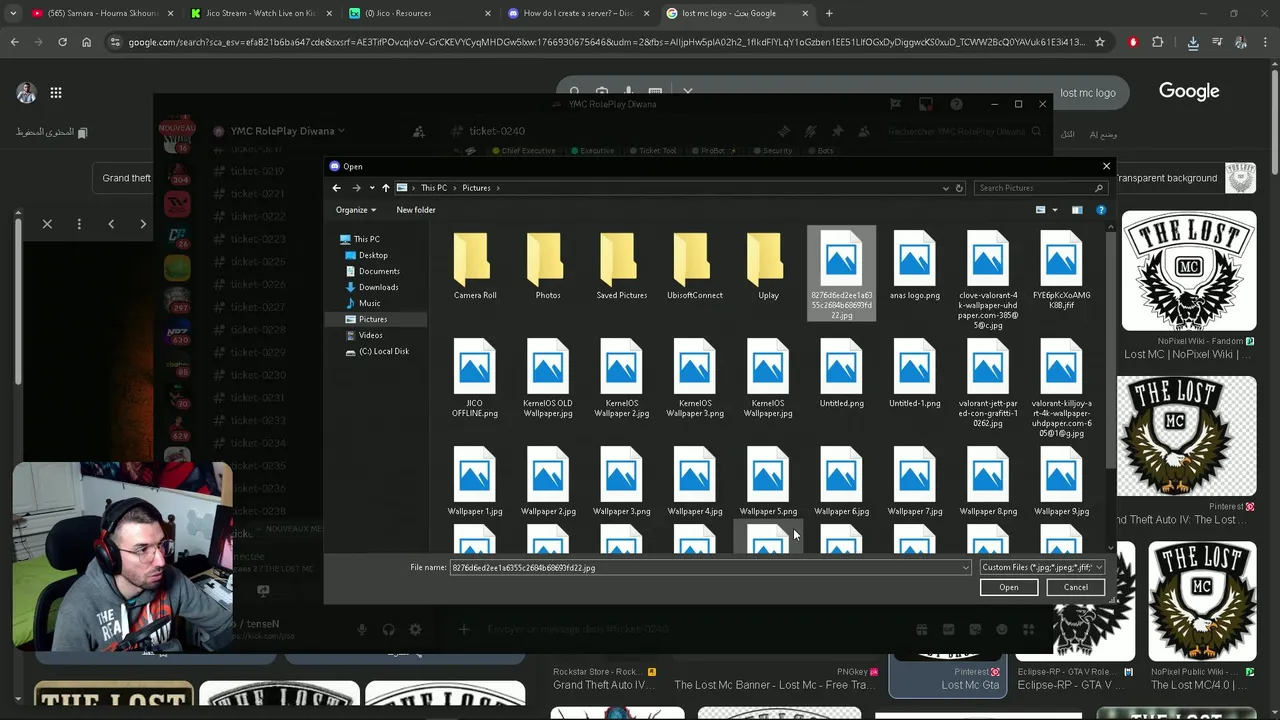
Task: Open the Saved Pictures folder
Action: pos(621,266)
